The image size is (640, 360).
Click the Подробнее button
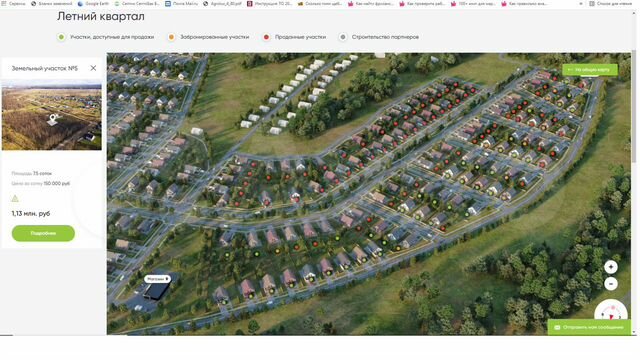(43, 233)
